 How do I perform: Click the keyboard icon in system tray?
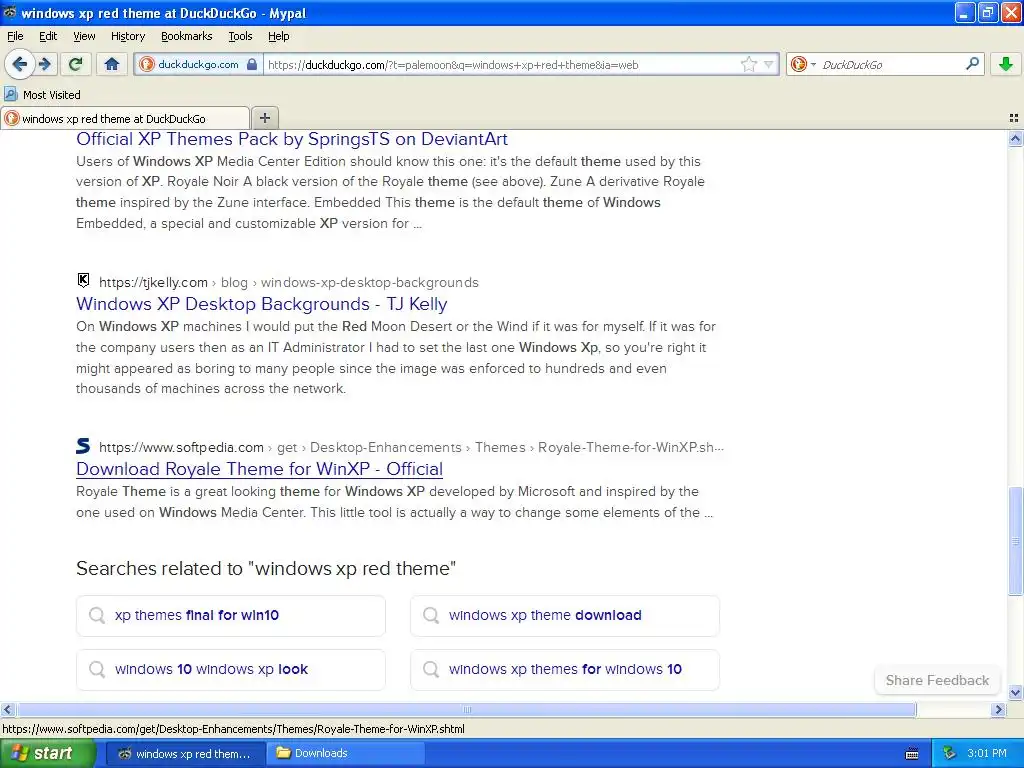[x=912, y=754]
